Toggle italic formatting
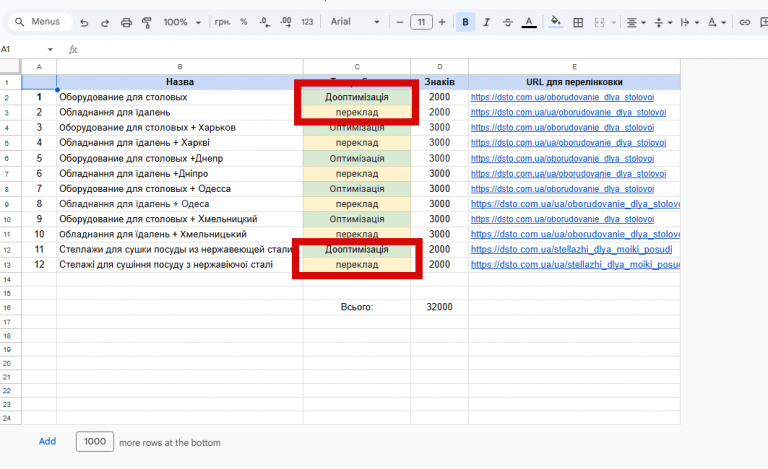Screen dimensions: 768x469 (x=486, y=22)
